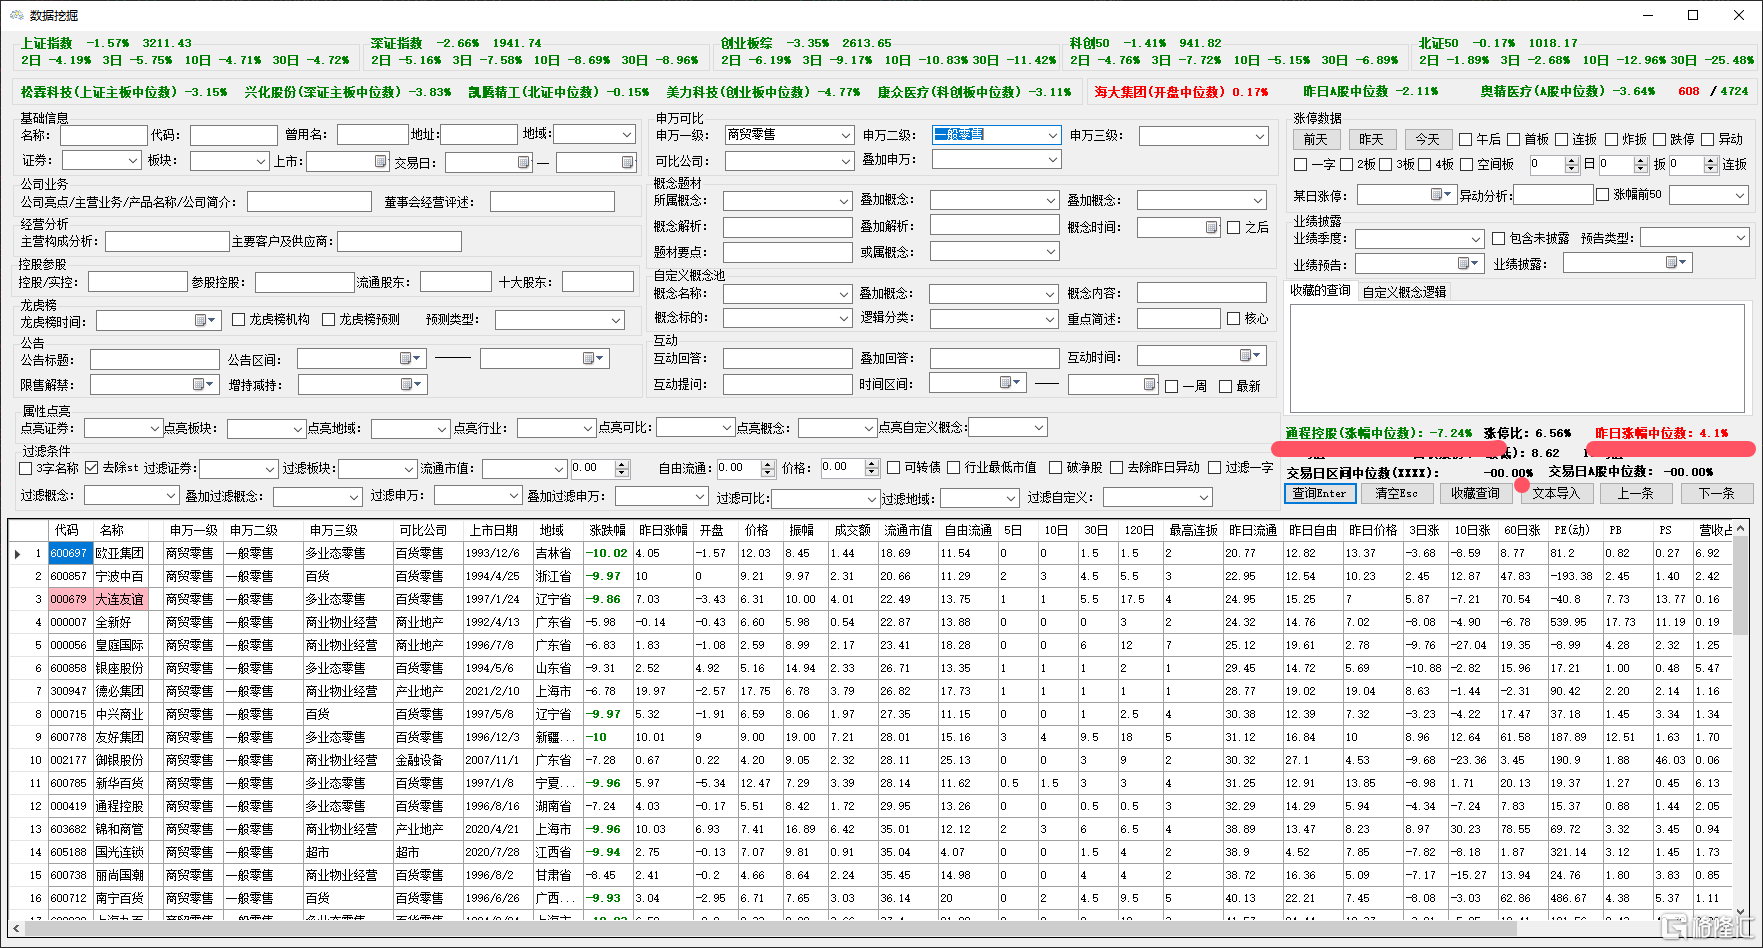
Task: Increase the 连板 count spinner value
Action: 1710,160
